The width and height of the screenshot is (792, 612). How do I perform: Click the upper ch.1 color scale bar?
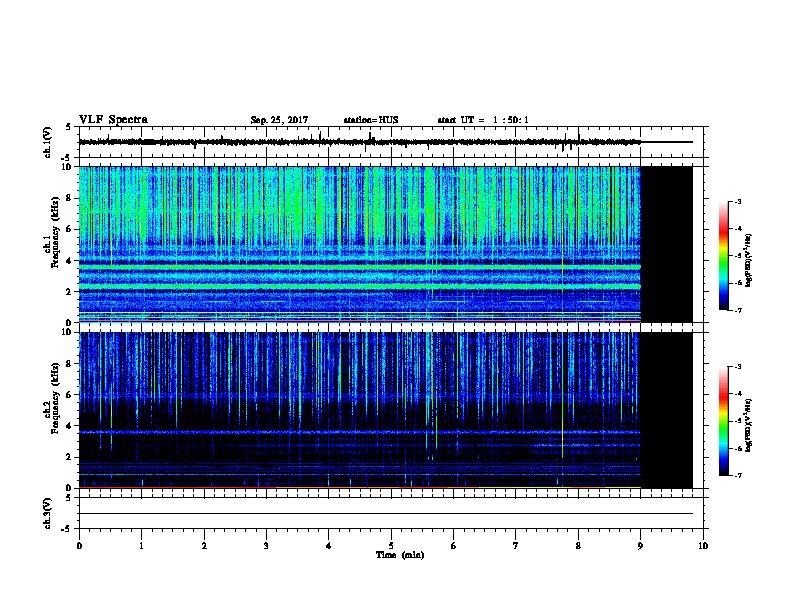(723, 256)
